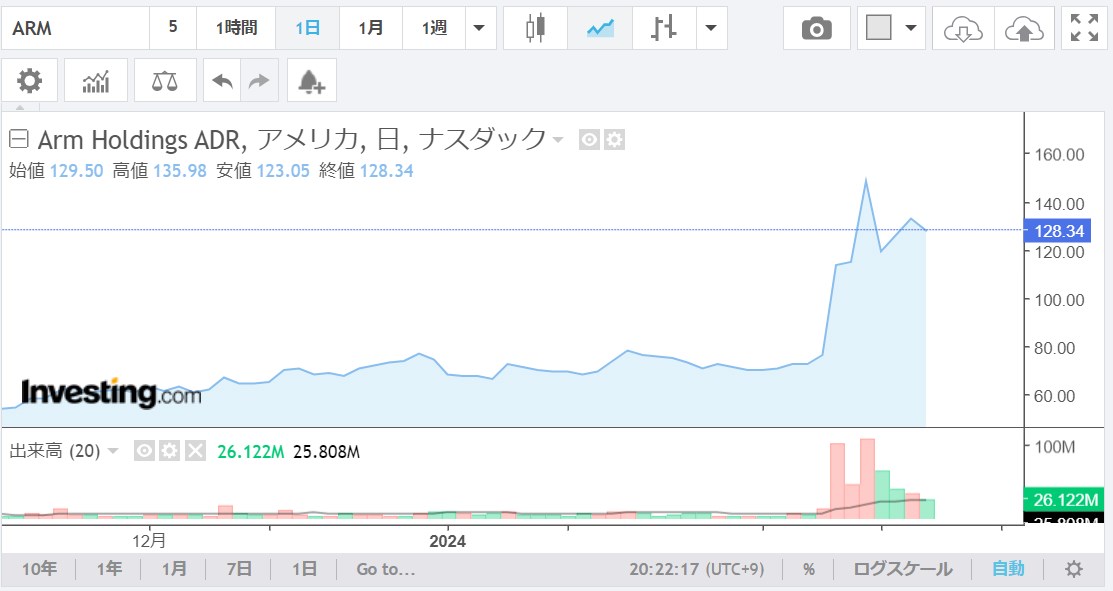Select the OHLC bar chart style

(664, 28)
